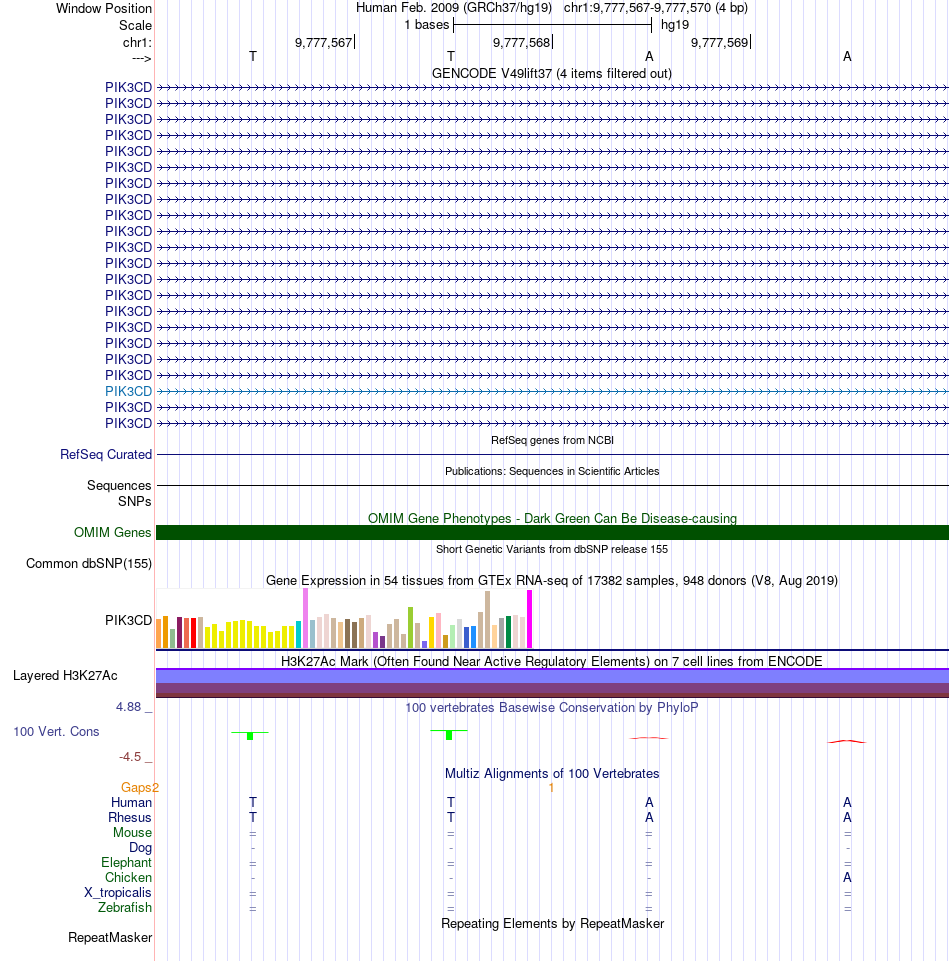Click the Layered H3K27Ac label
This screenshot has width=950, height=961.
[65, 675]
